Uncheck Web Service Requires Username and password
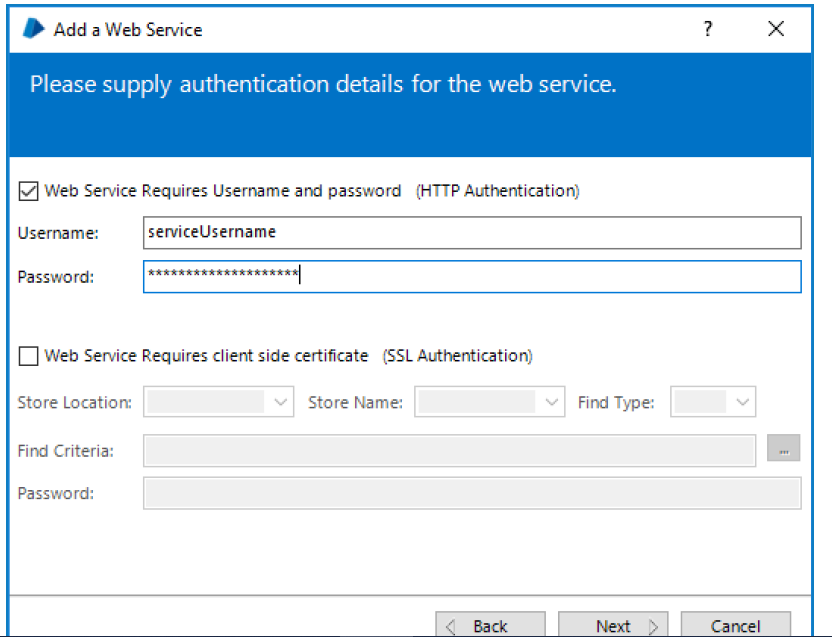 pos(28,190)
